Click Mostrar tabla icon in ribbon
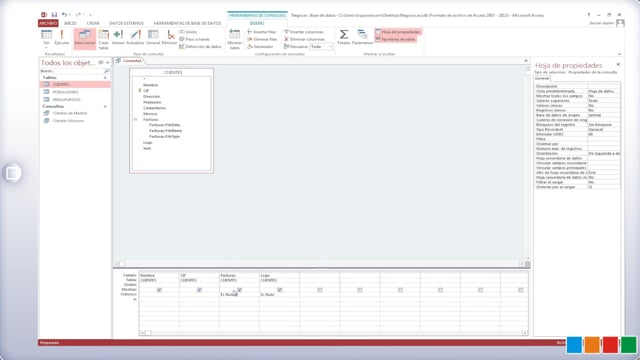 (235, 39)
